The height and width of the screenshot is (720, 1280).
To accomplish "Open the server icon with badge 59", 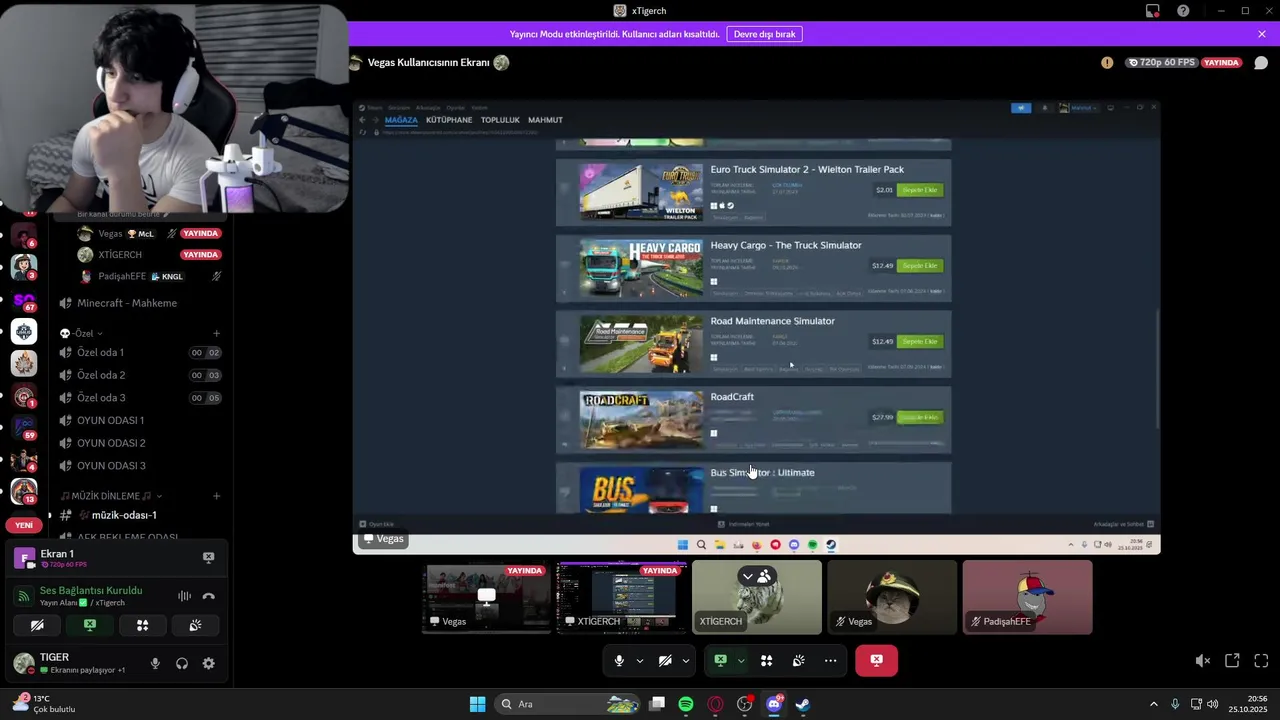I will [x=24, y=427].
